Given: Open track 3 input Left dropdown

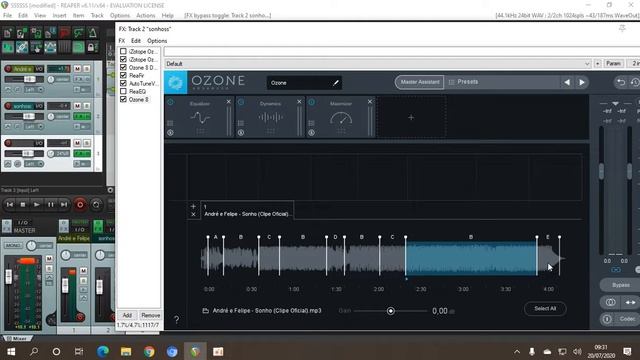Looking at the screenshot, I should (x=34, y=164).
